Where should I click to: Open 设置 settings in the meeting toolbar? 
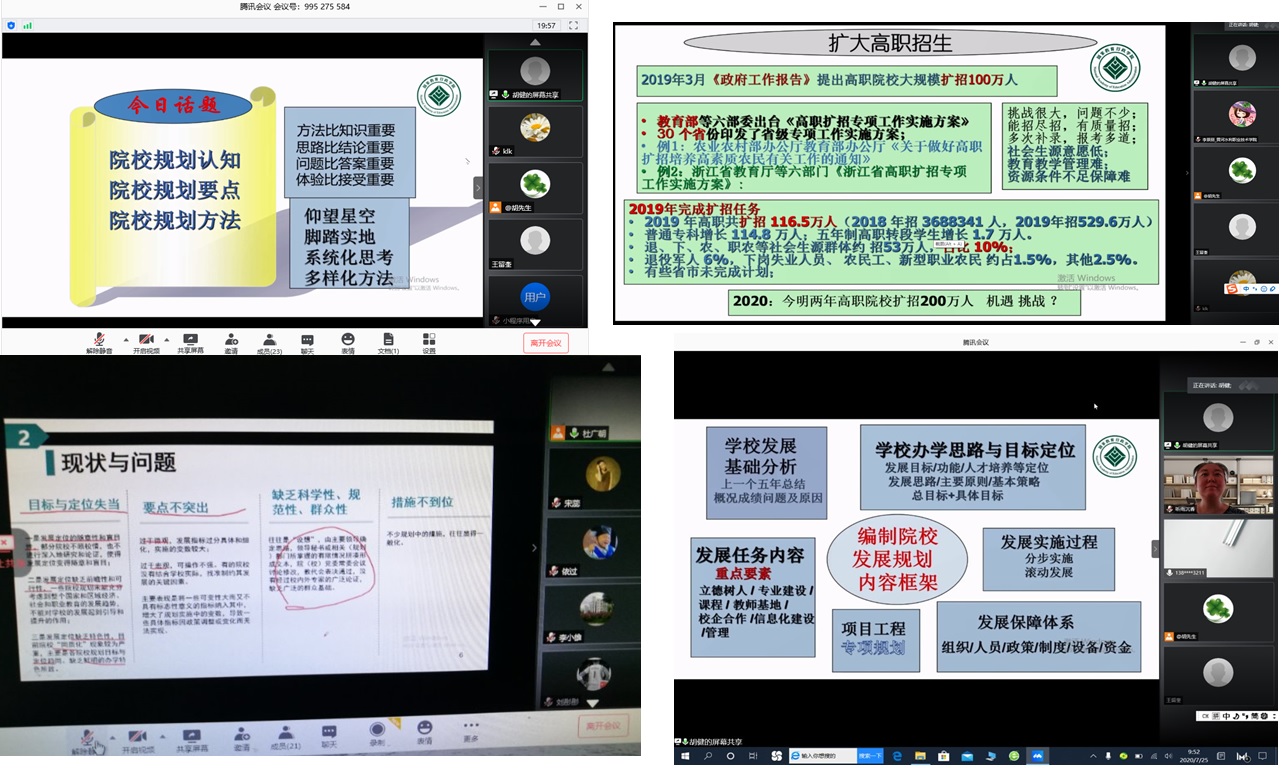[x=429, y=342]
